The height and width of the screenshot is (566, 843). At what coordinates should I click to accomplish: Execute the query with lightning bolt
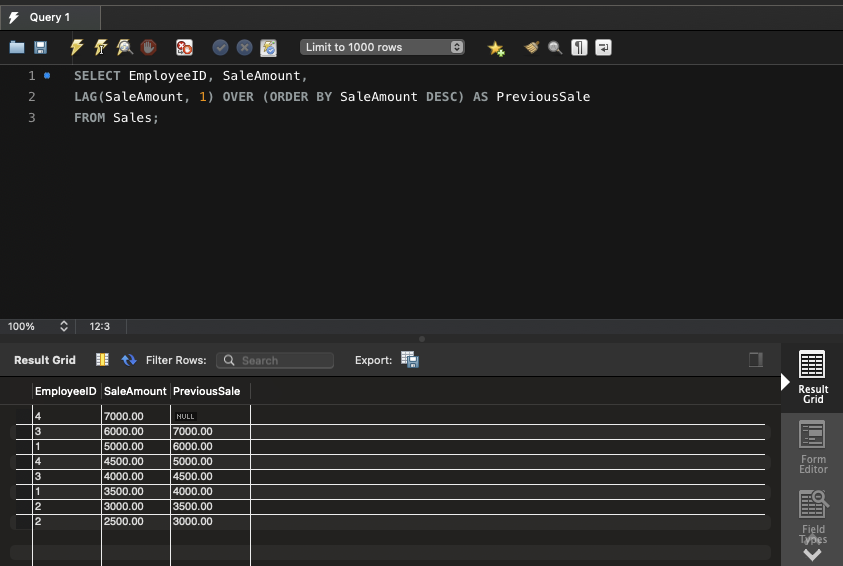[77, 47]
